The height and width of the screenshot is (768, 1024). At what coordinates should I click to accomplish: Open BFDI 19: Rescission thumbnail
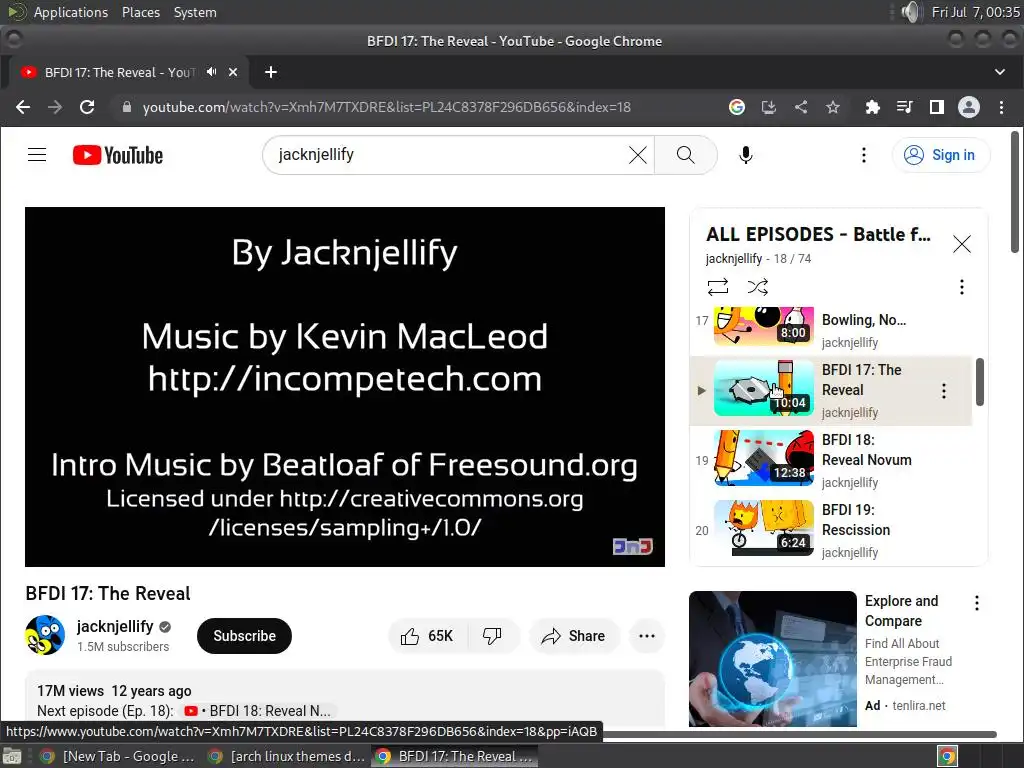[763, 528]
